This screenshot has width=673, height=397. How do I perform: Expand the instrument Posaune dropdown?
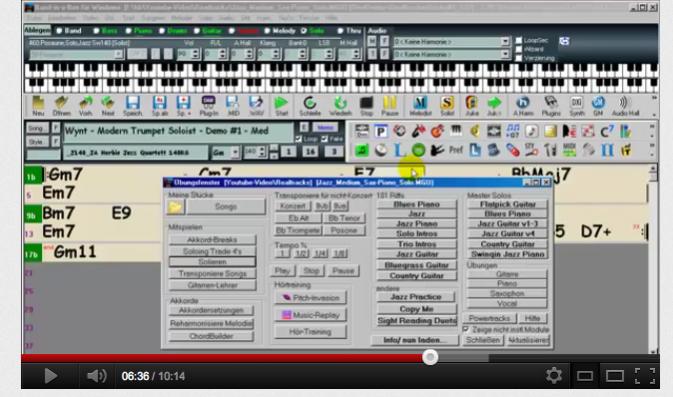pos(118,54)
